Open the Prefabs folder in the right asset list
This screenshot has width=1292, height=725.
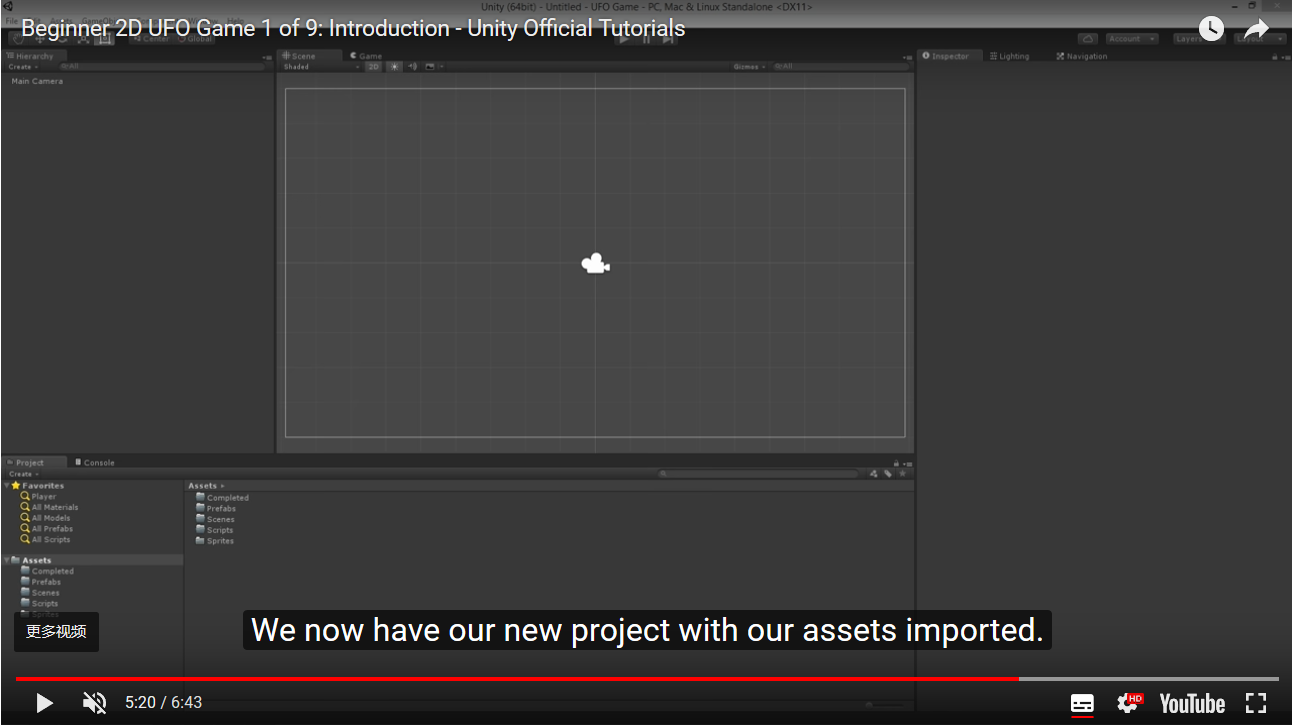click(216, 508)
